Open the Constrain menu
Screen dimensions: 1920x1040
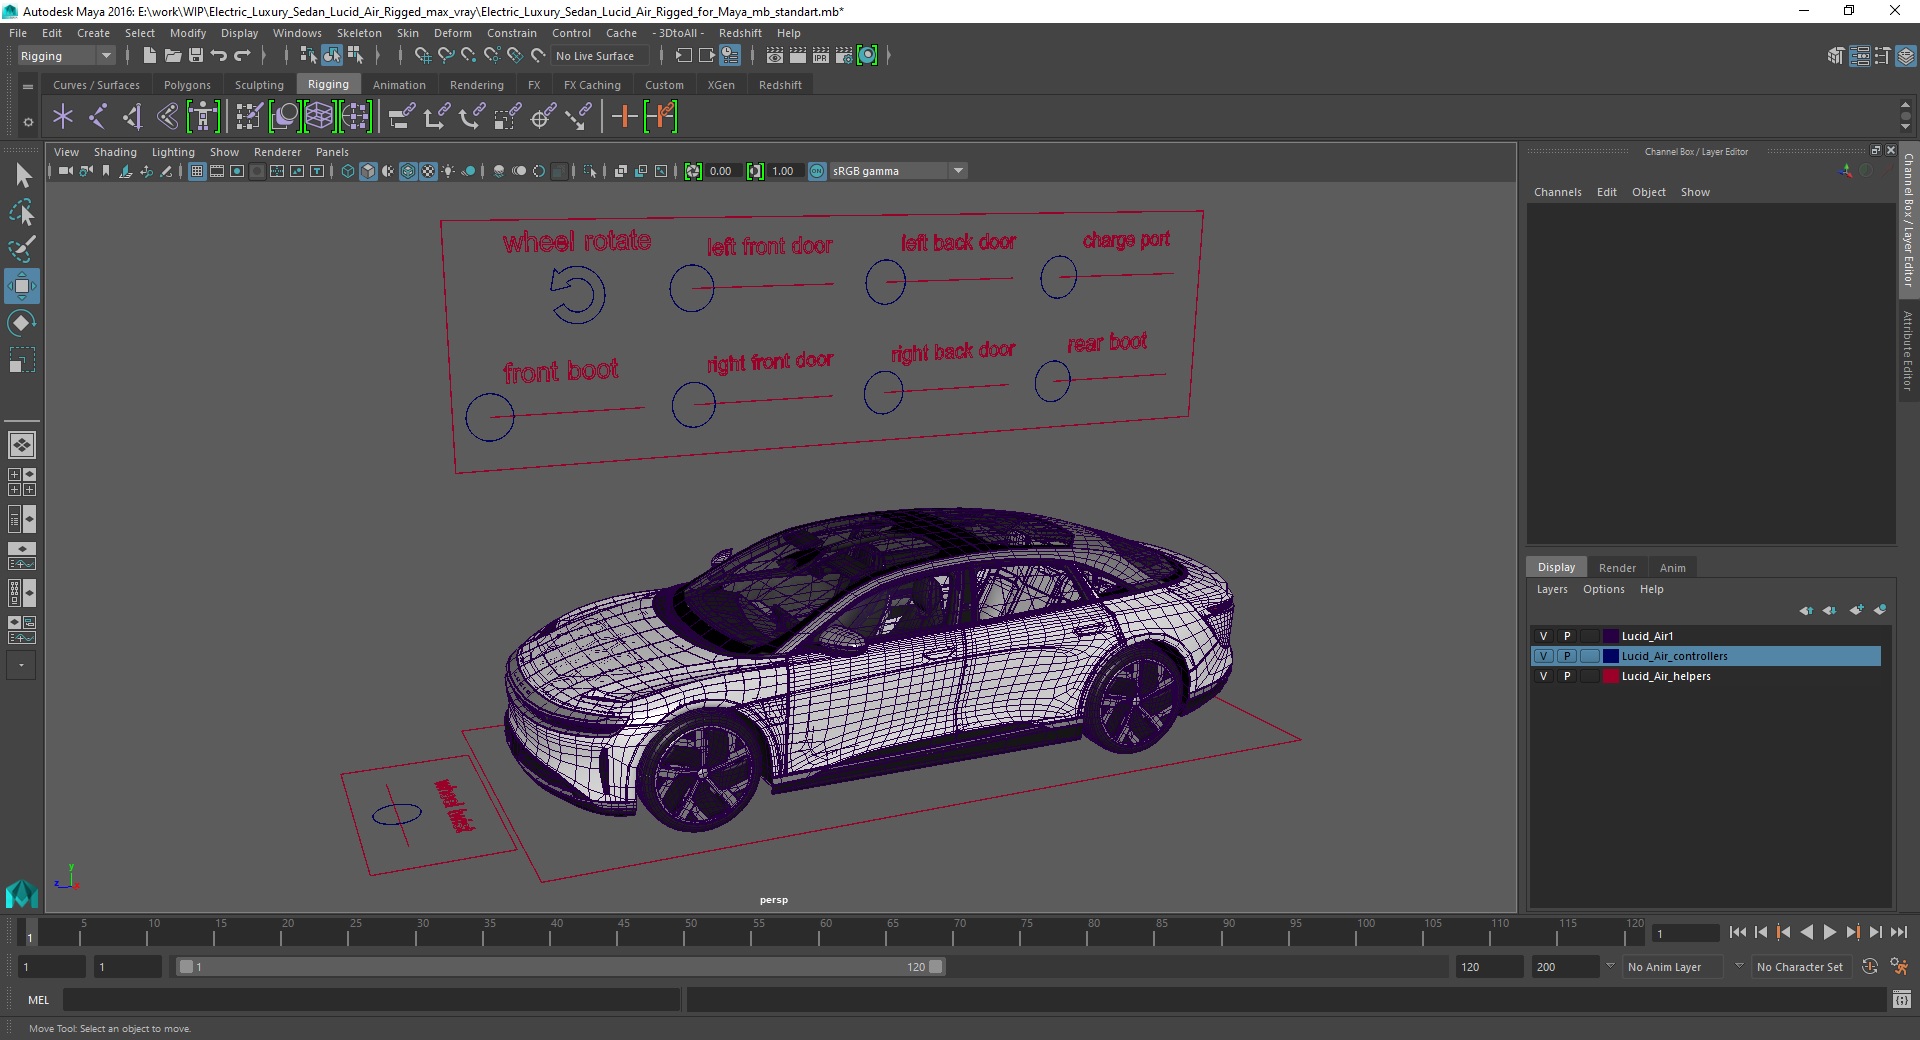tap(511, 33)
